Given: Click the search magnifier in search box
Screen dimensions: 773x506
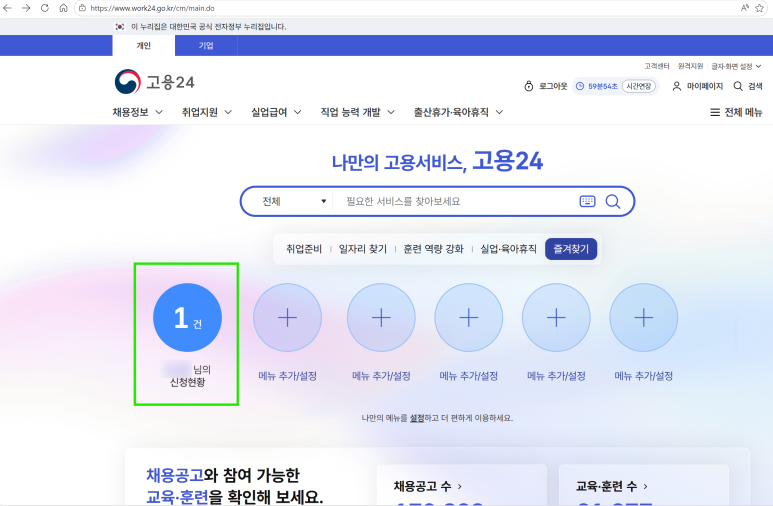Looking at the screenshot, I should [x=613, y=201].
